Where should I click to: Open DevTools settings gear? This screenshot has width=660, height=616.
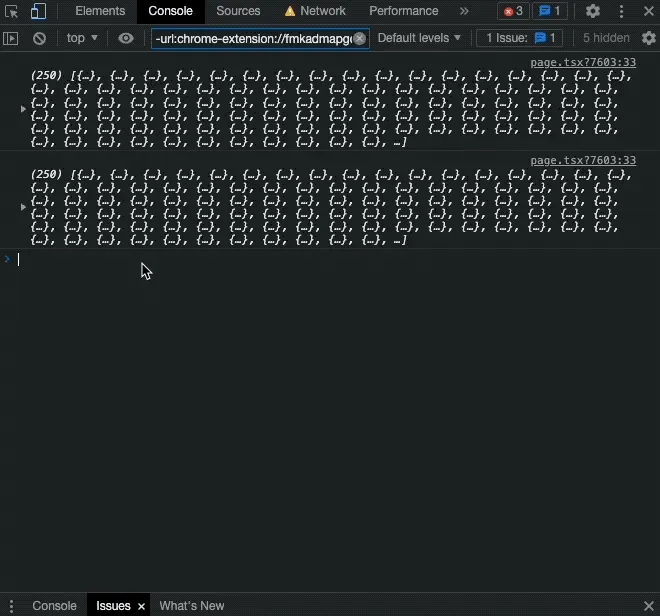tap(592, 11)
